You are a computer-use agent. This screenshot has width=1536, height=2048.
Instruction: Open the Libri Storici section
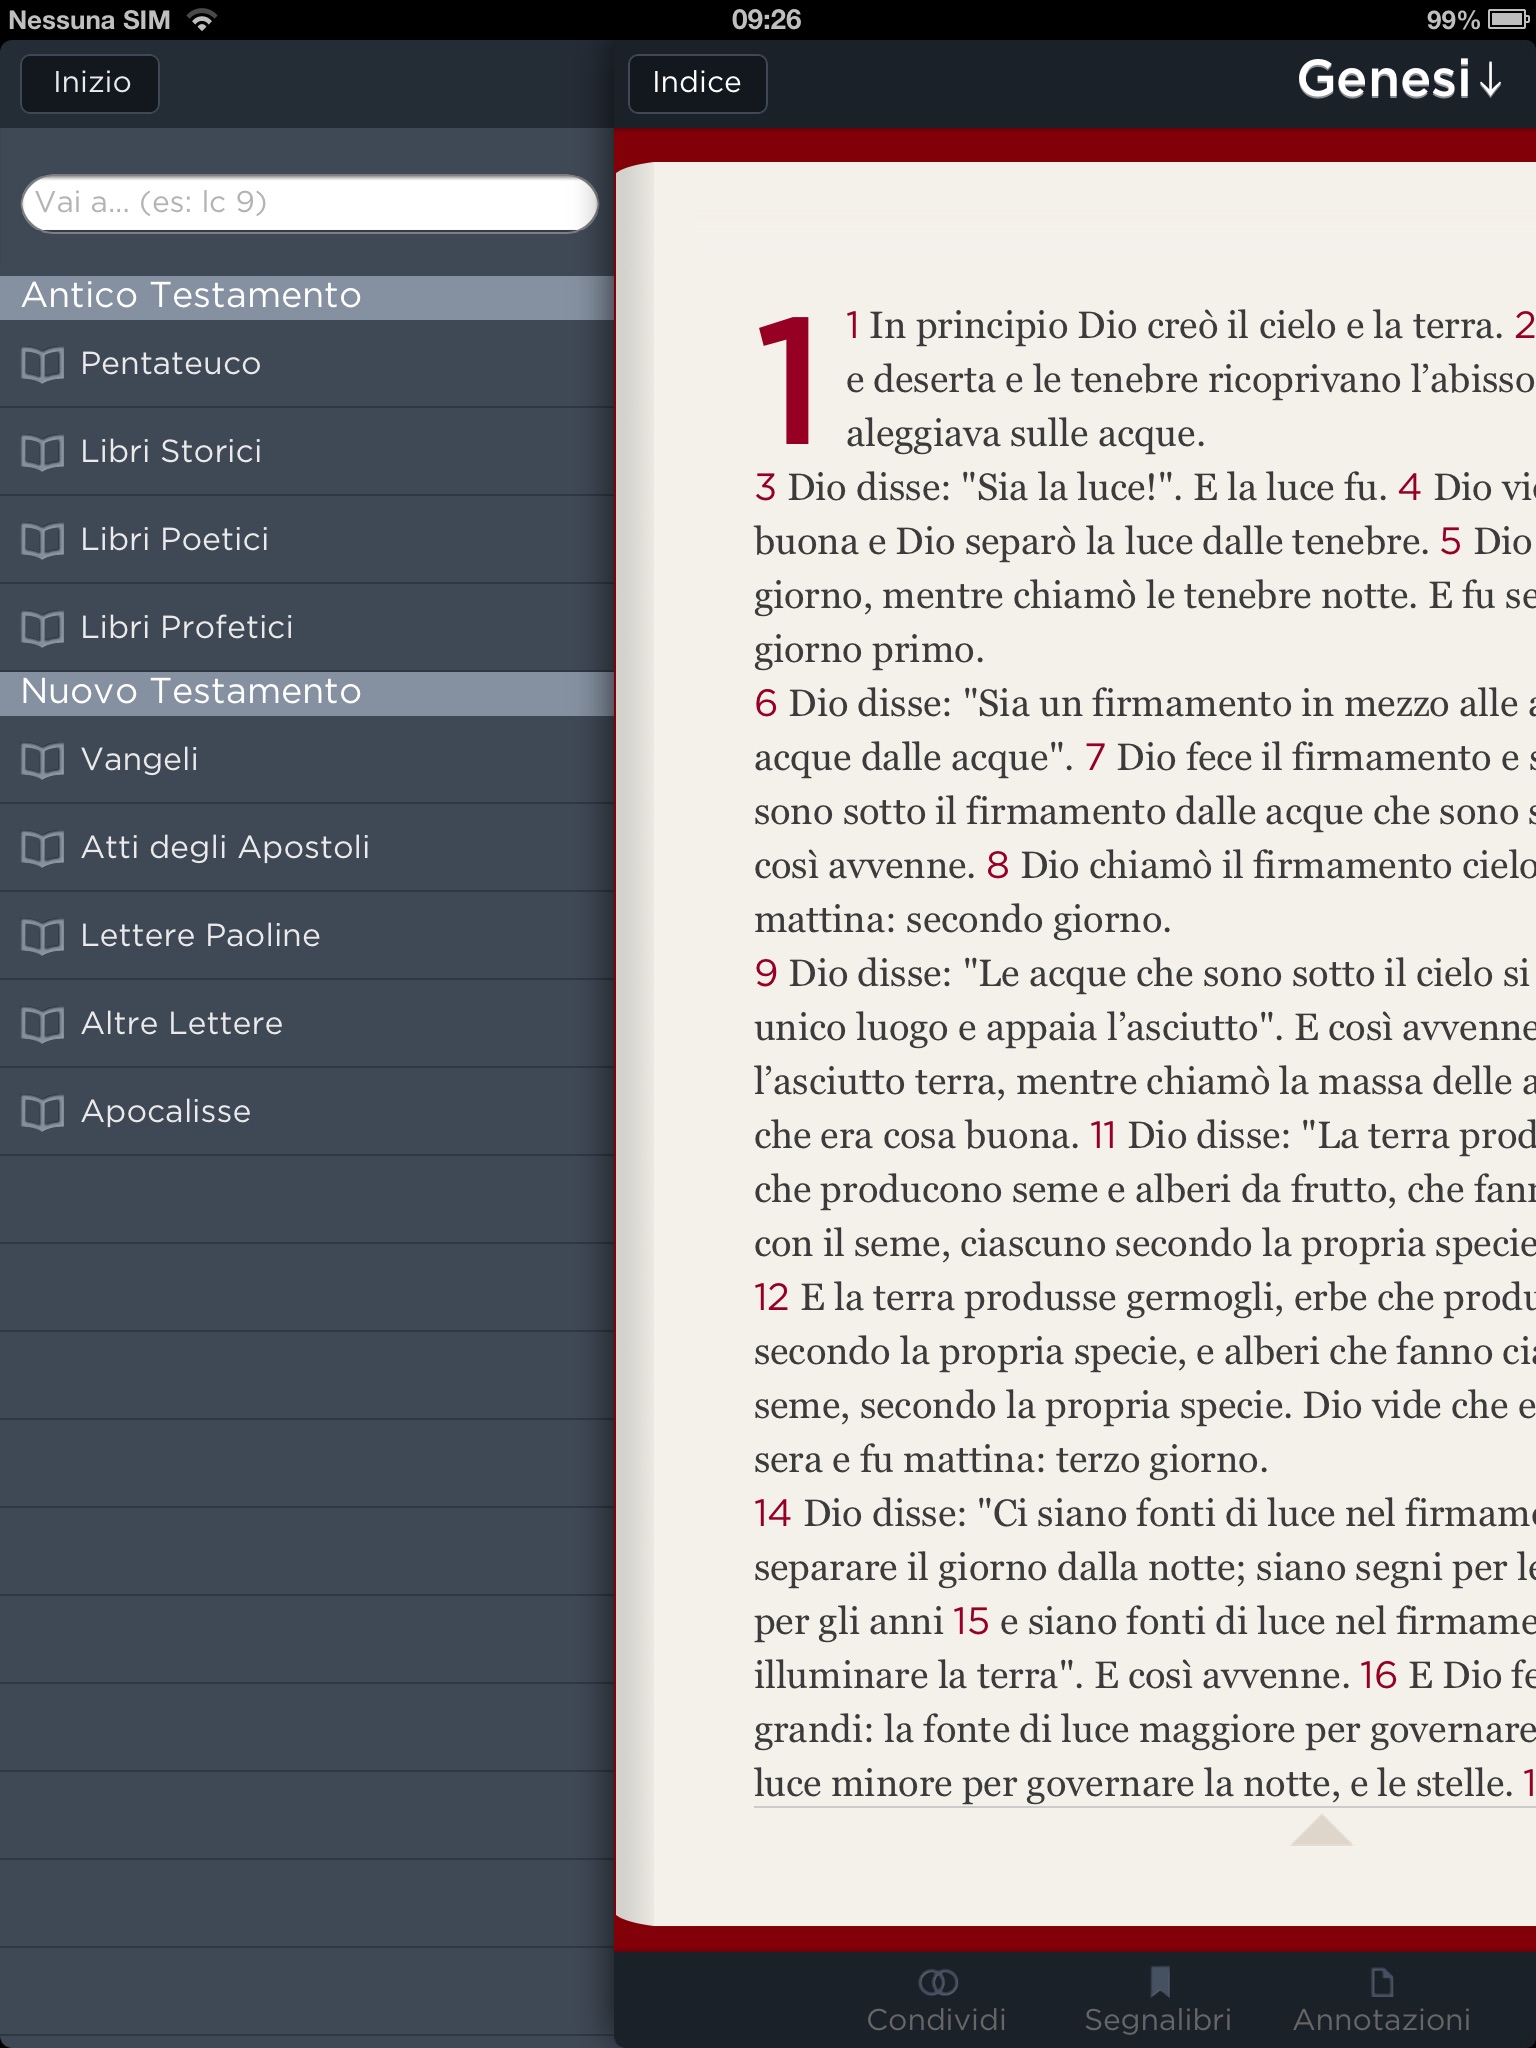click(x=307, y=452)
